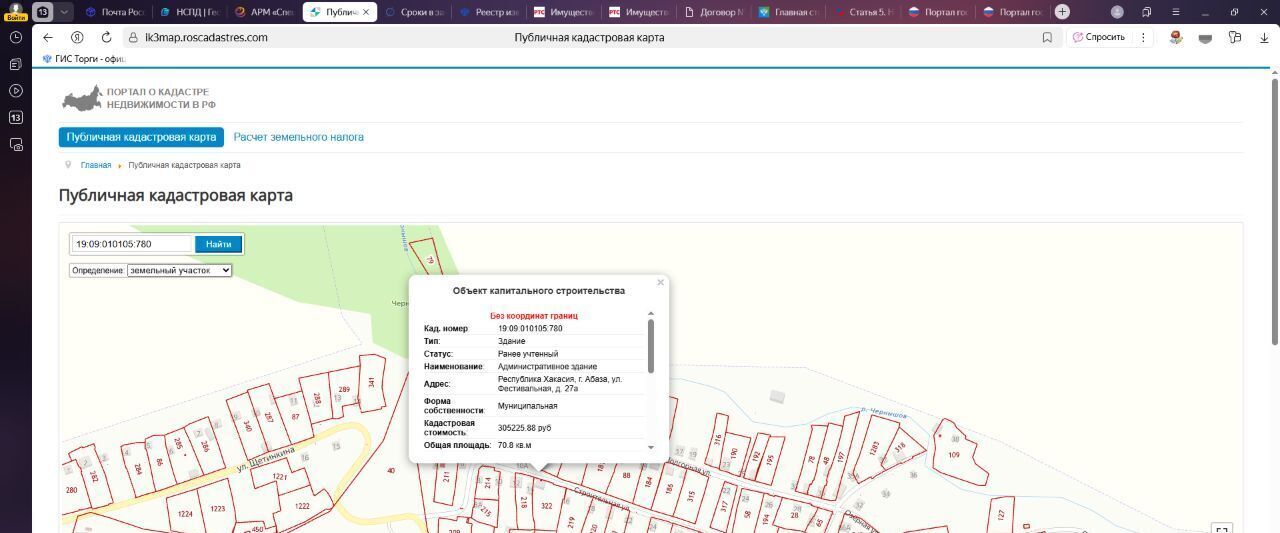Open the three-dot menu next to Спросить
This screenshot has width=1280, height=533.
point(1142,37)
